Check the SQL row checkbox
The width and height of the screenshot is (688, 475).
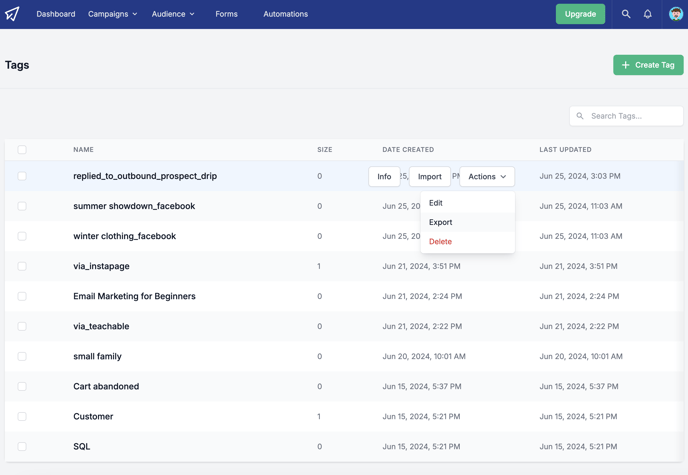22,446
